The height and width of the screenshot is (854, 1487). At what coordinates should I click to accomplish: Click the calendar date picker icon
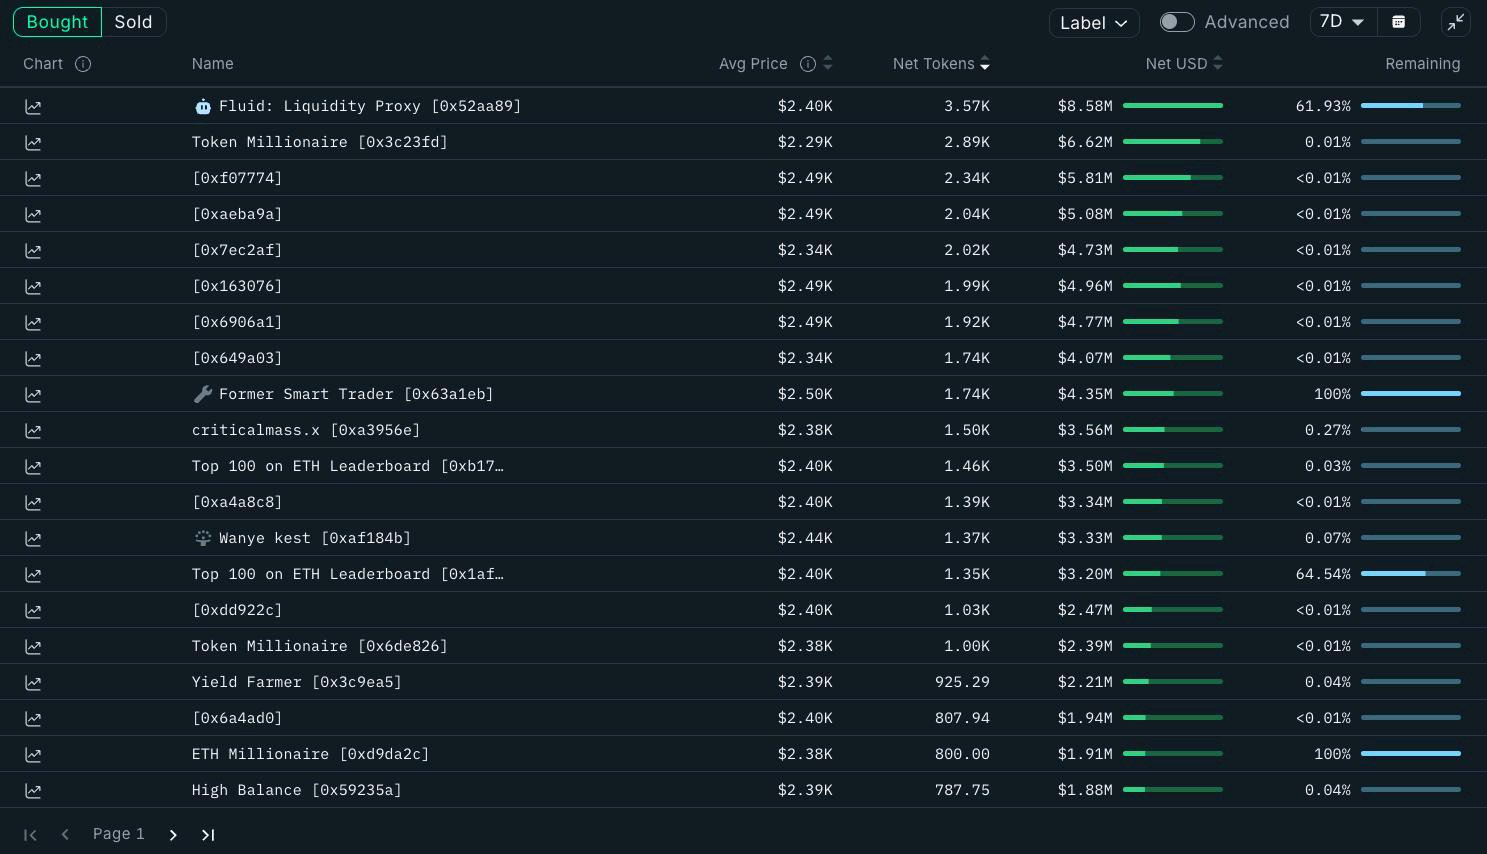pyautogui.click(x=1399, y=22)
